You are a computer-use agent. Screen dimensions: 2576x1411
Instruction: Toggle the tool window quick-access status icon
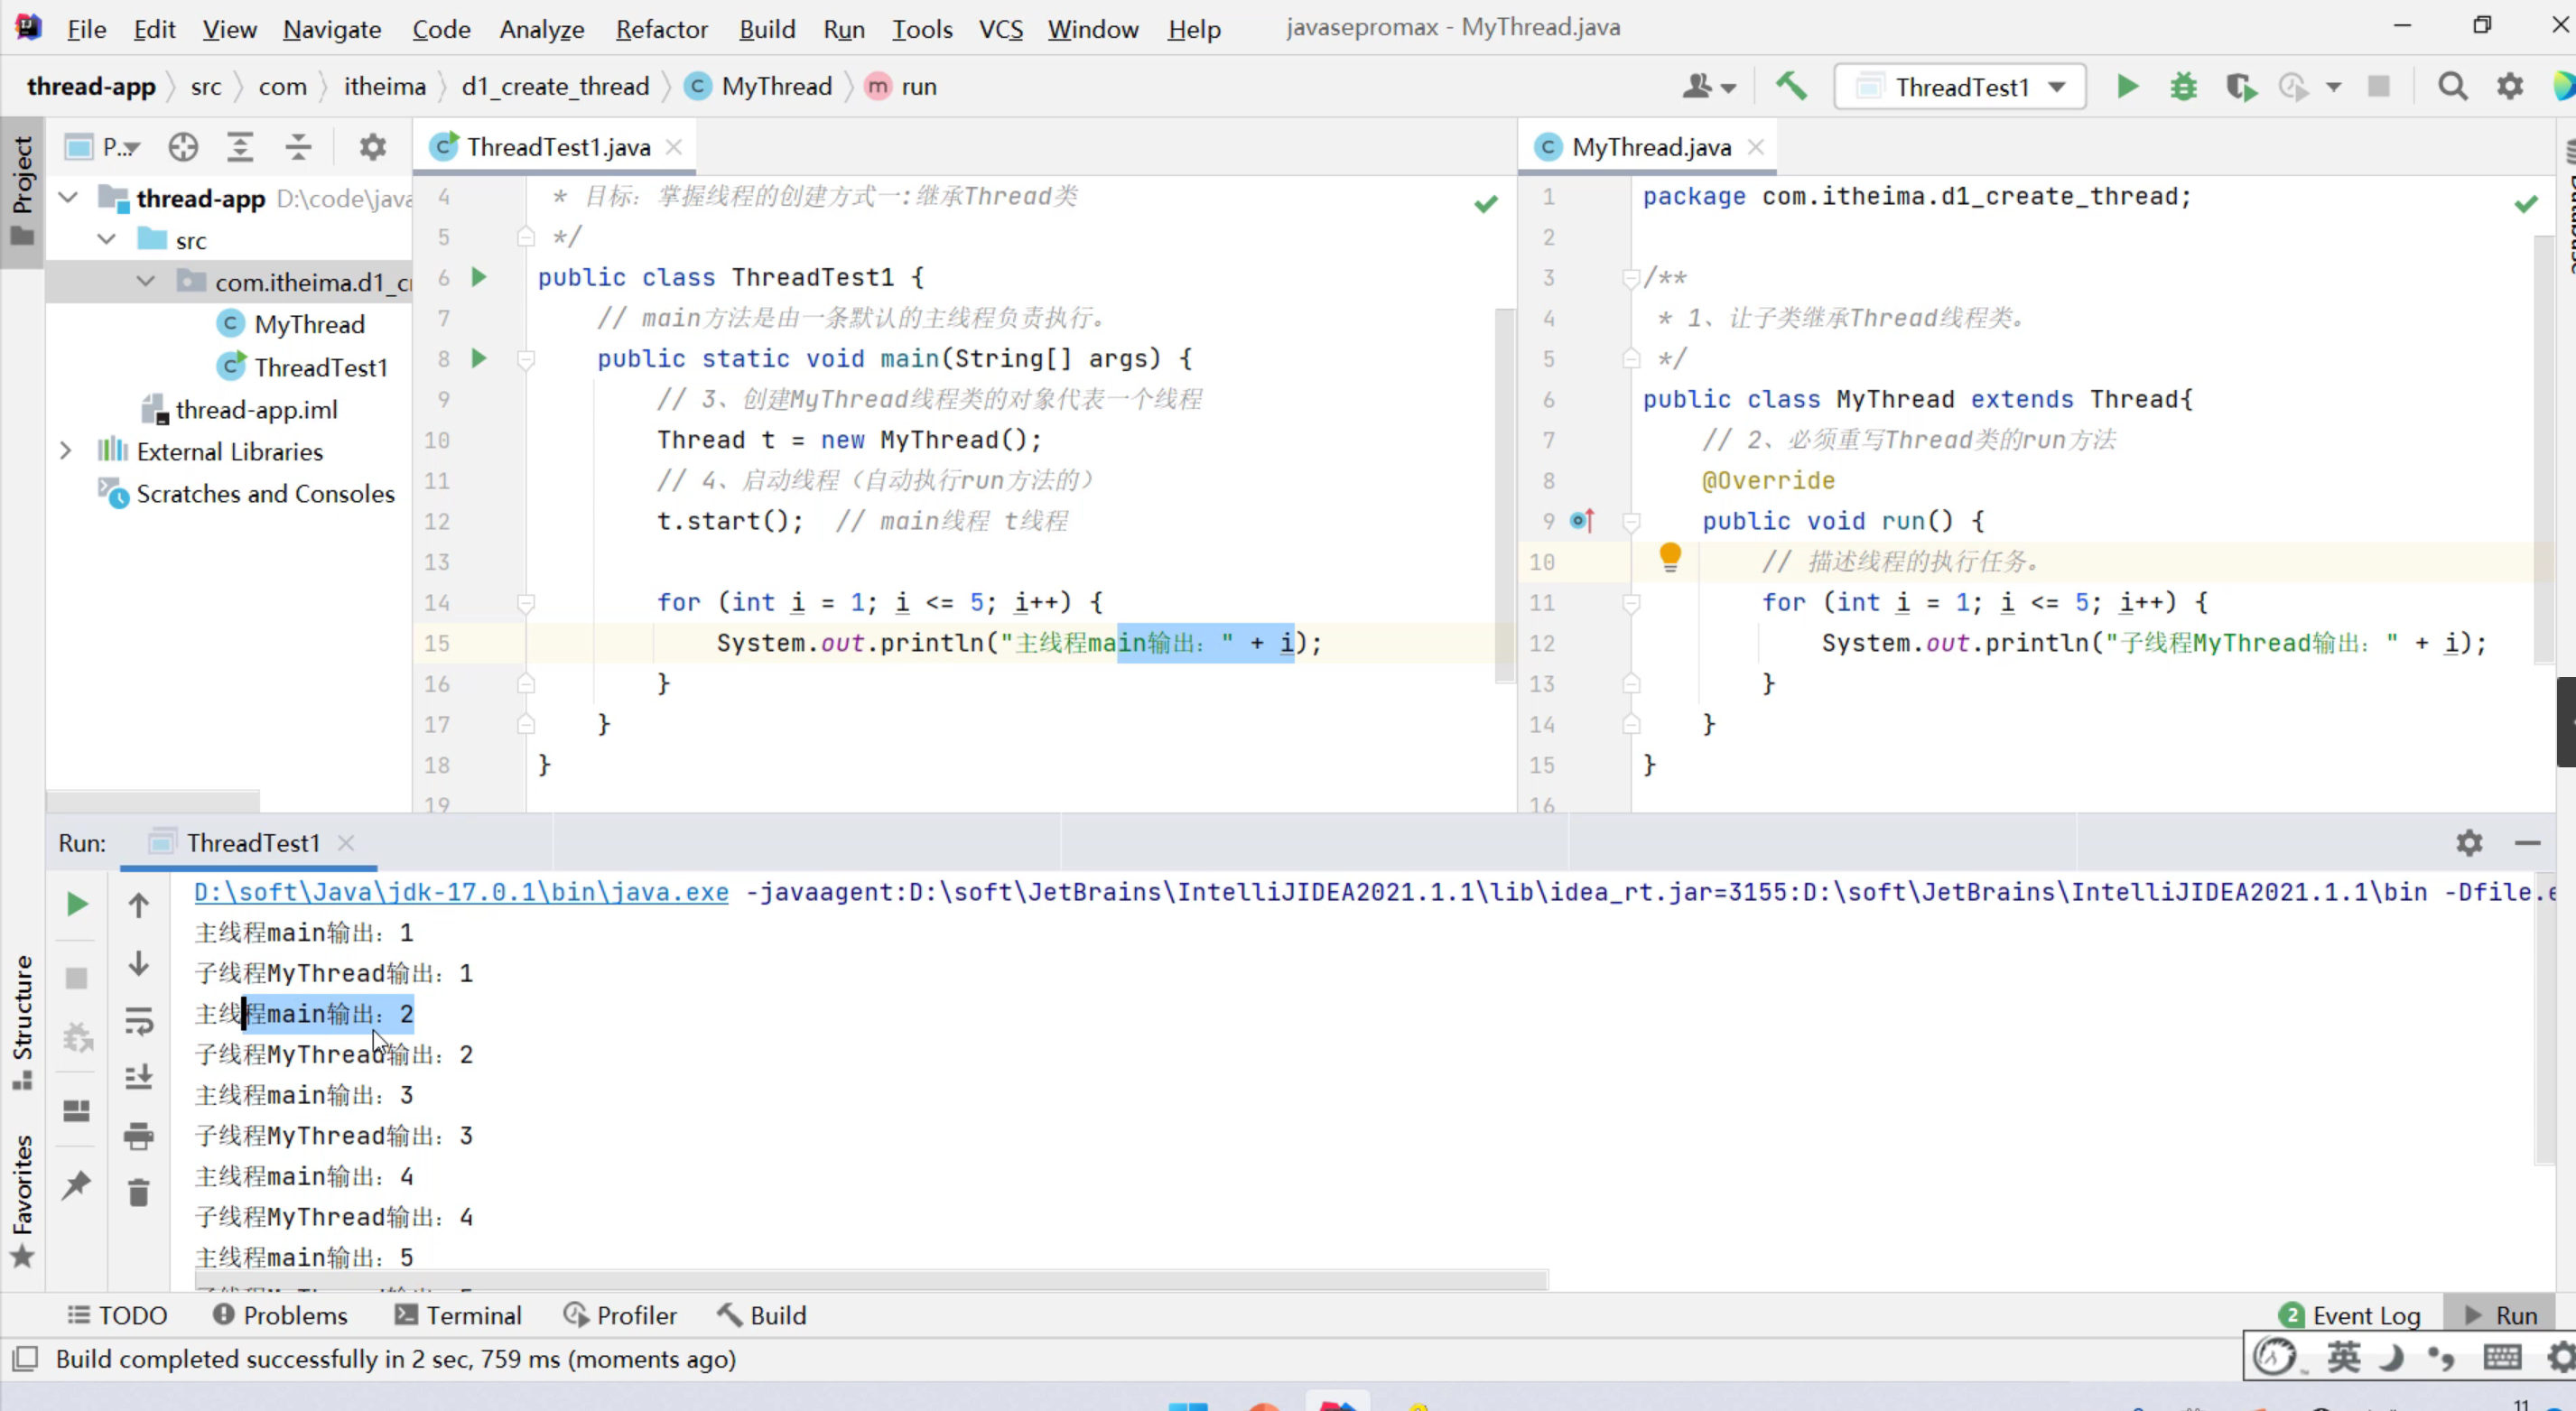coord(25,1358)
